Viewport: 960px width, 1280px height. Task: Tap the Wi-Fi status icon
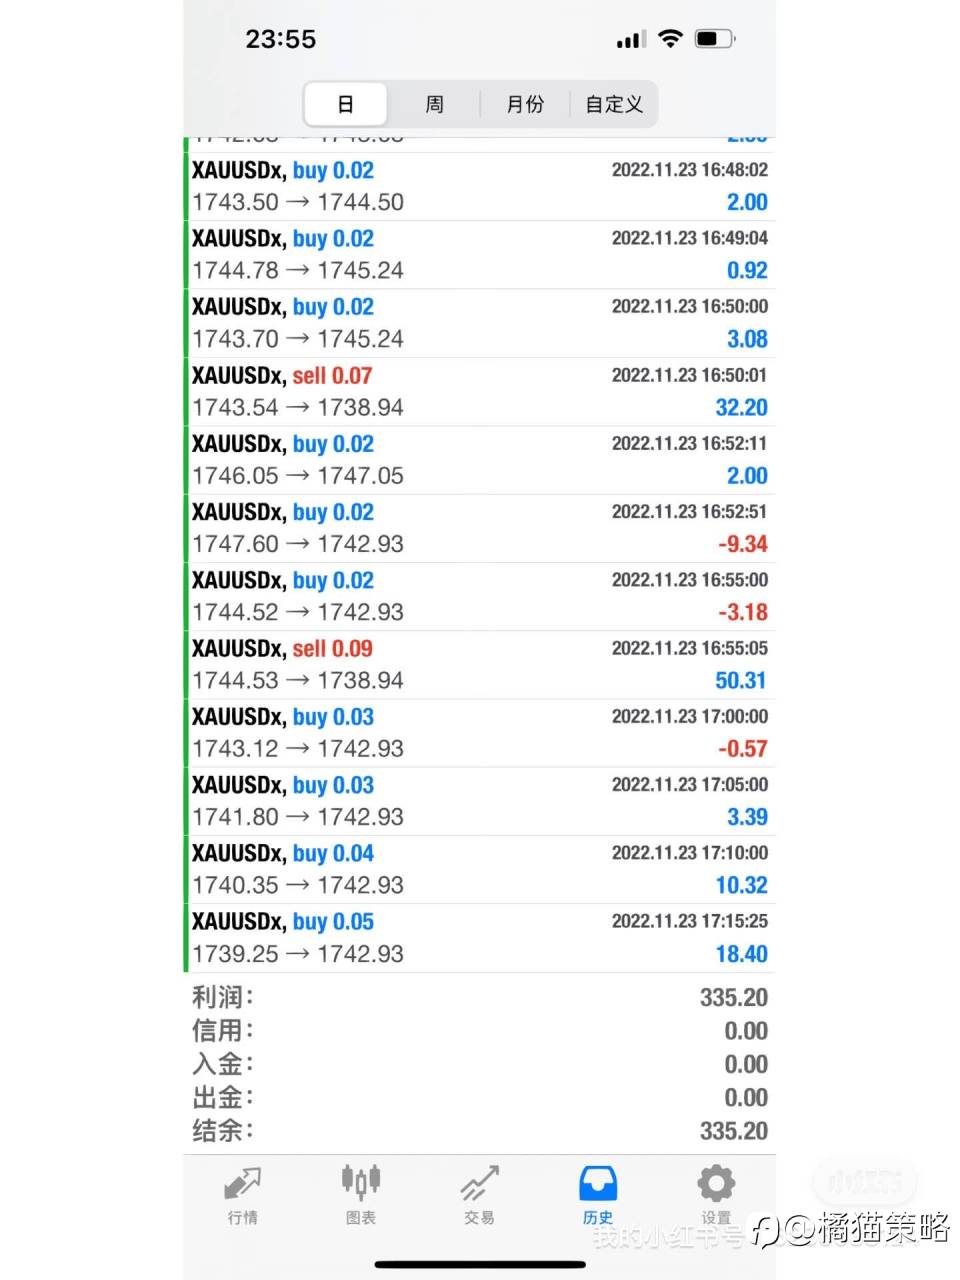670,39
